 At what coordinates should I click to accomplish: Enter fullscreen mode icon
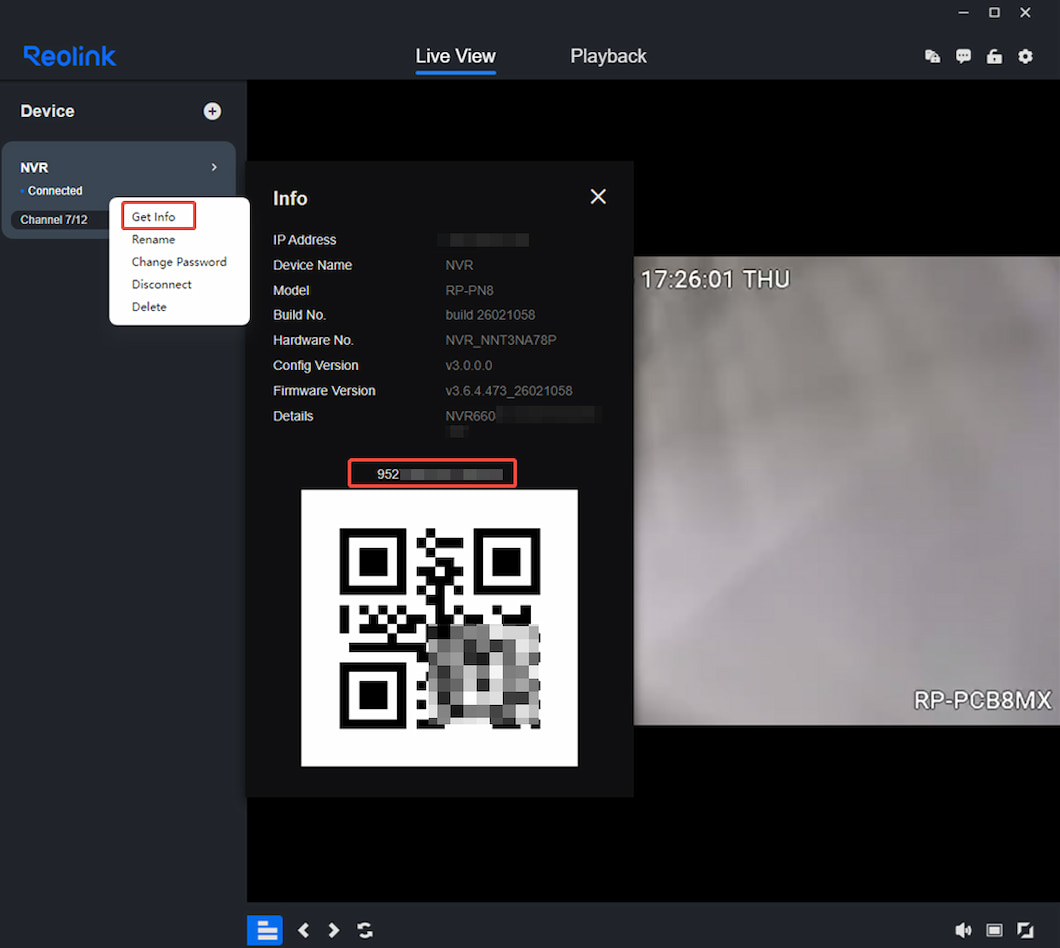click(1026, 930)
